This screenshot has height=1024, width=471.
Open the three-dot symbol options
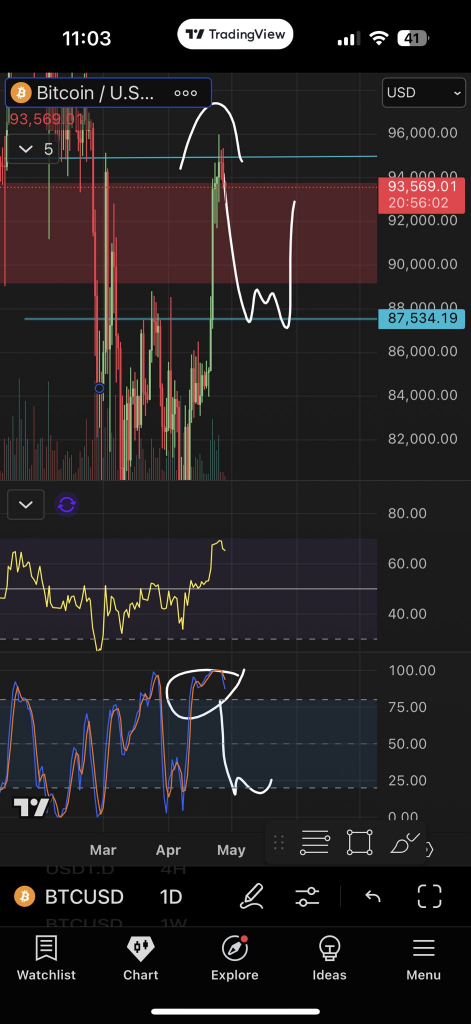pyautogui.click(x=186, y=93)
